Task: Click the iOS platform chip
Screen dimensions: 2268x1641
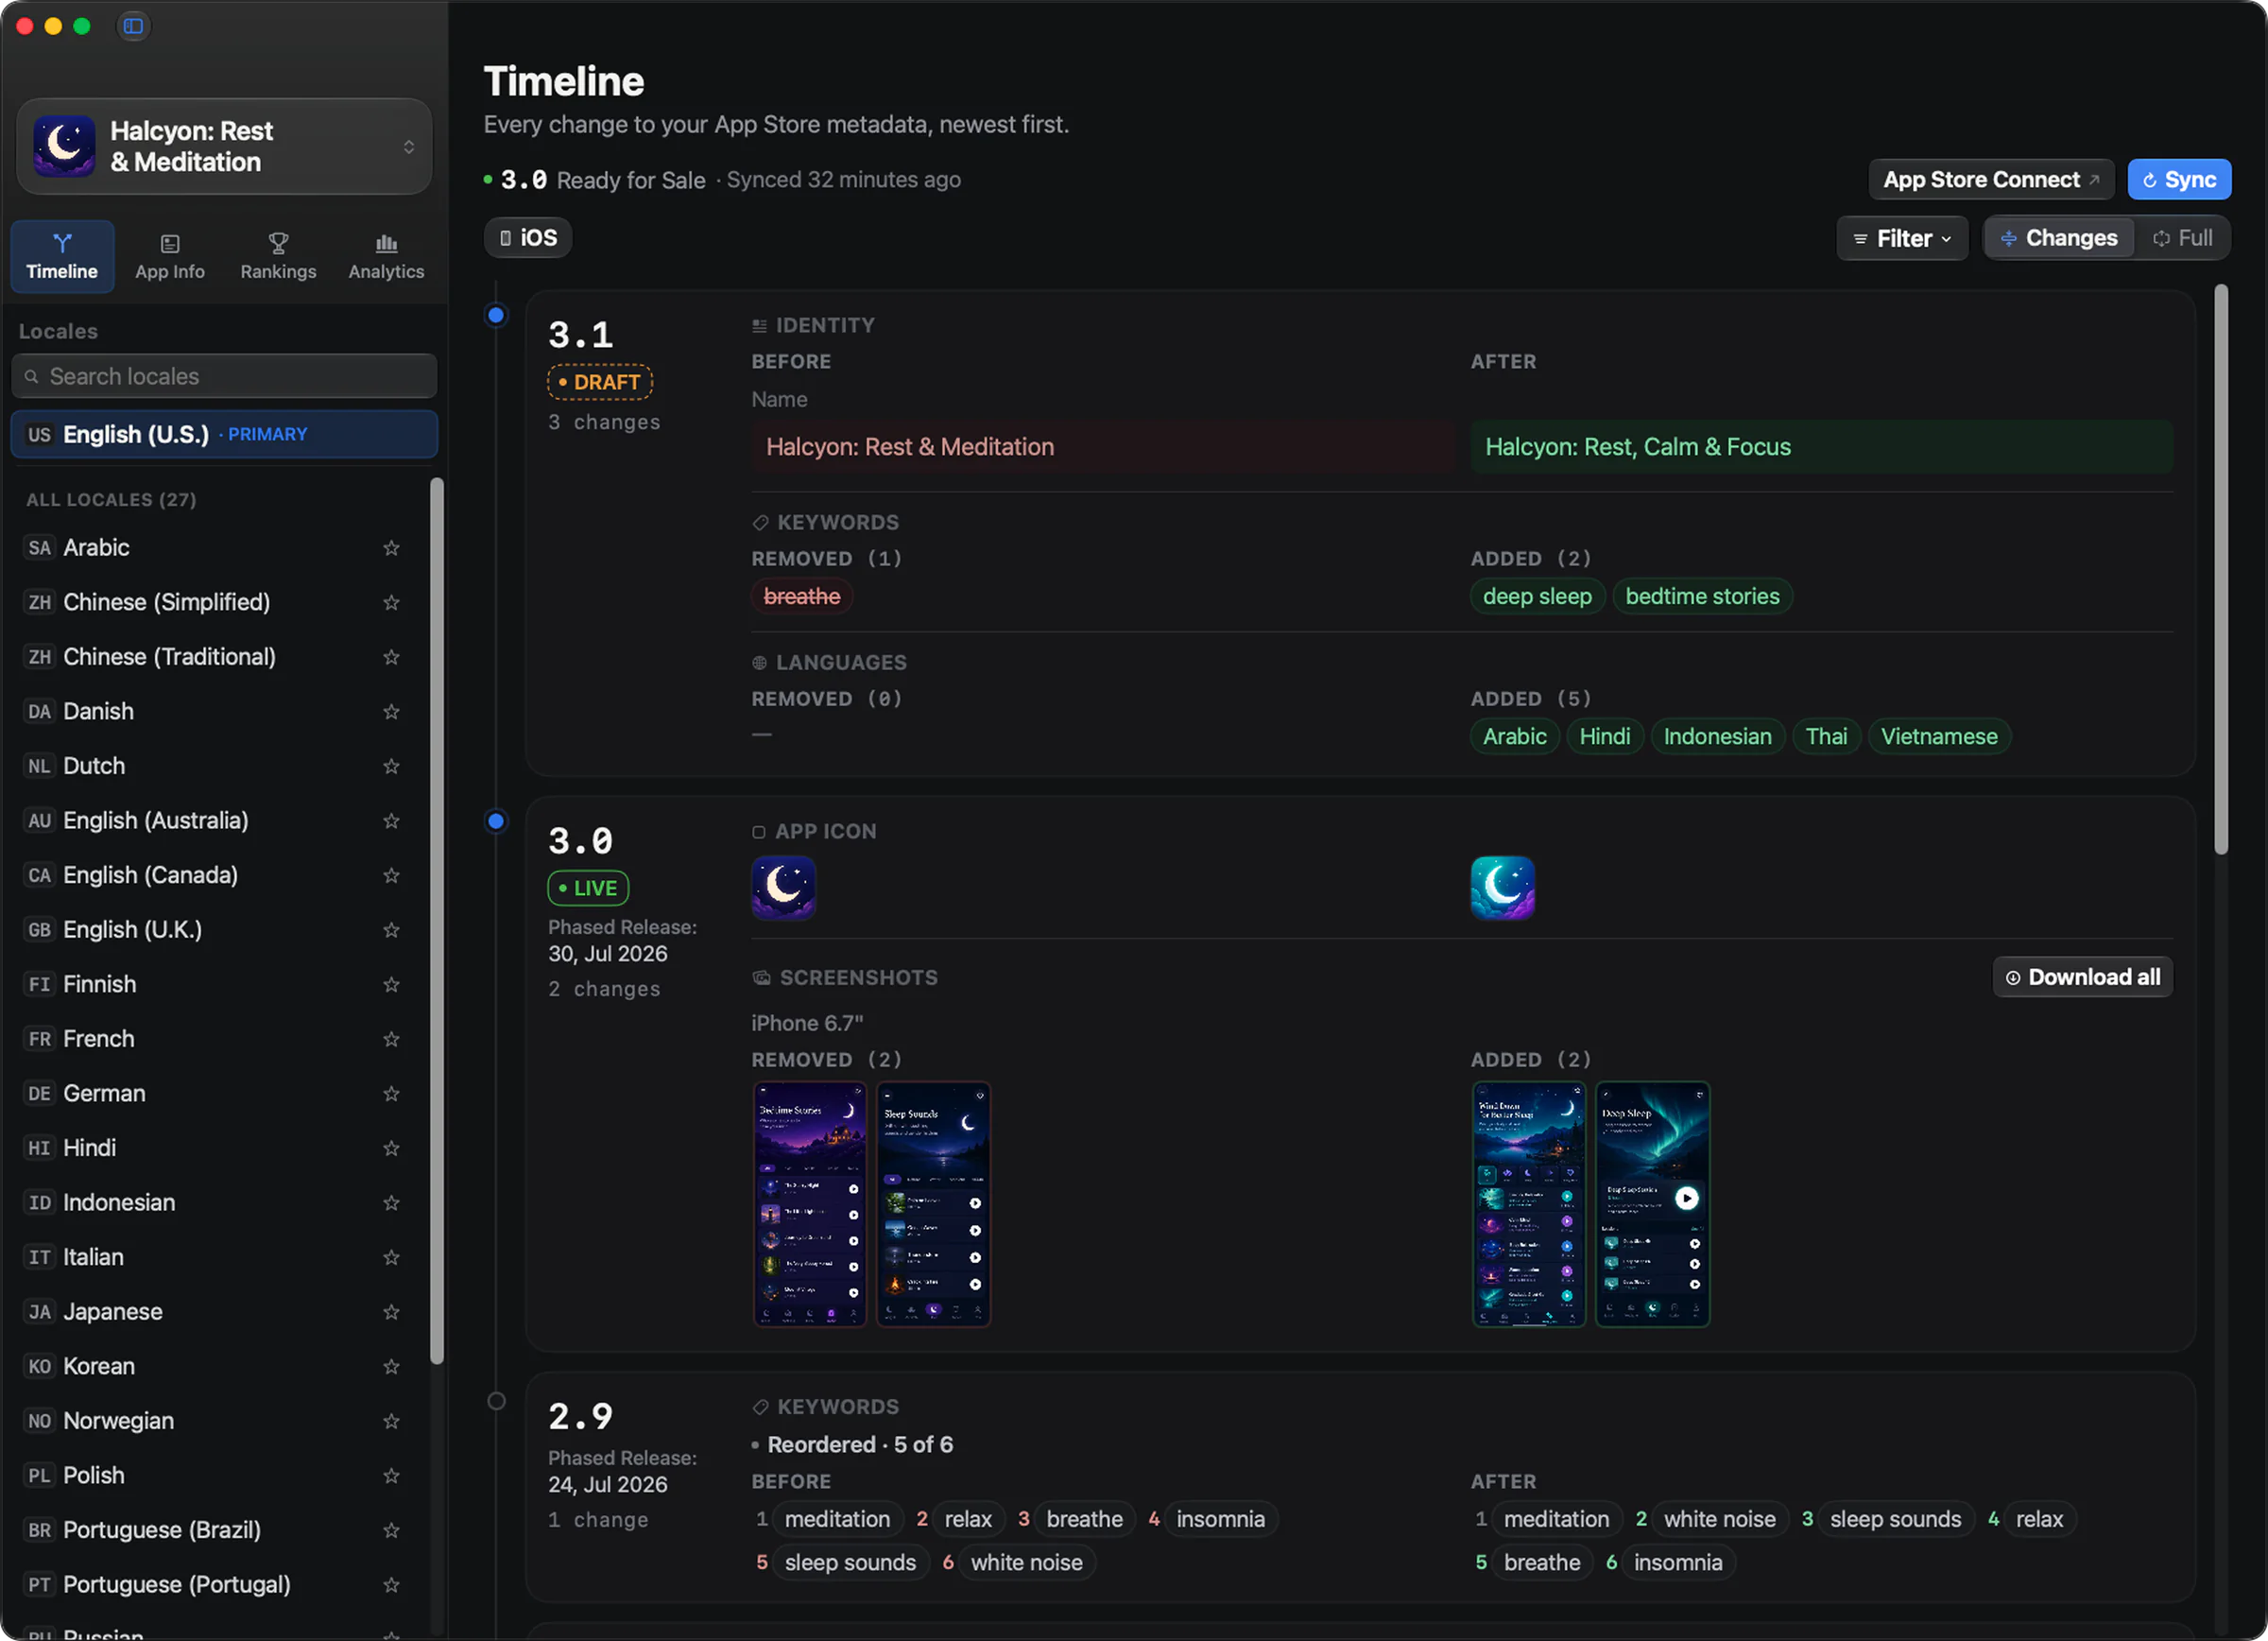Action: pyautogui.click(x=528, y=238)
